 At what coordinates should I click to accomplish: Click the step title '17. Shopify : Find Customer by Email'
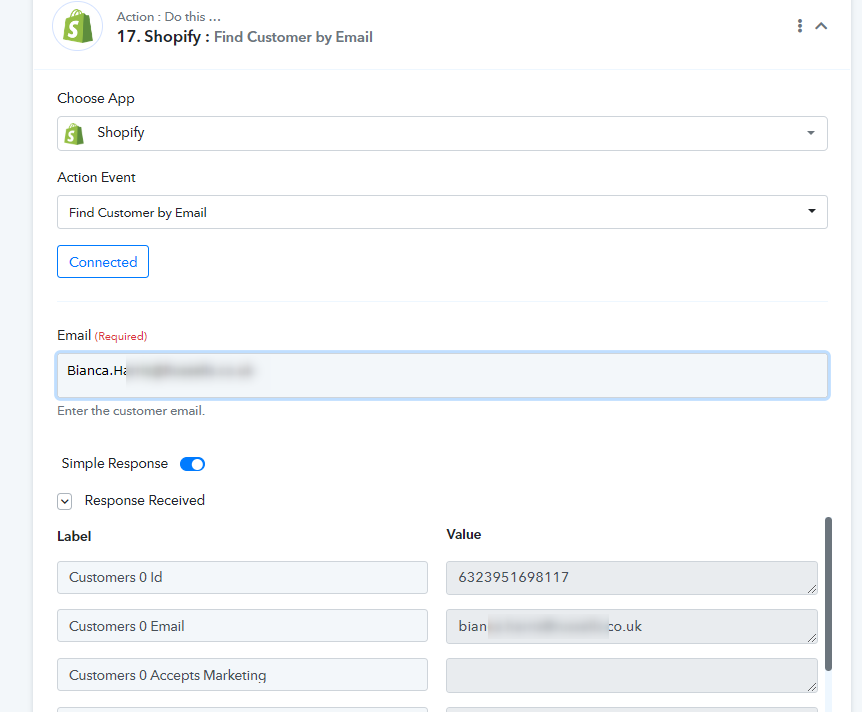coord(245,37)
